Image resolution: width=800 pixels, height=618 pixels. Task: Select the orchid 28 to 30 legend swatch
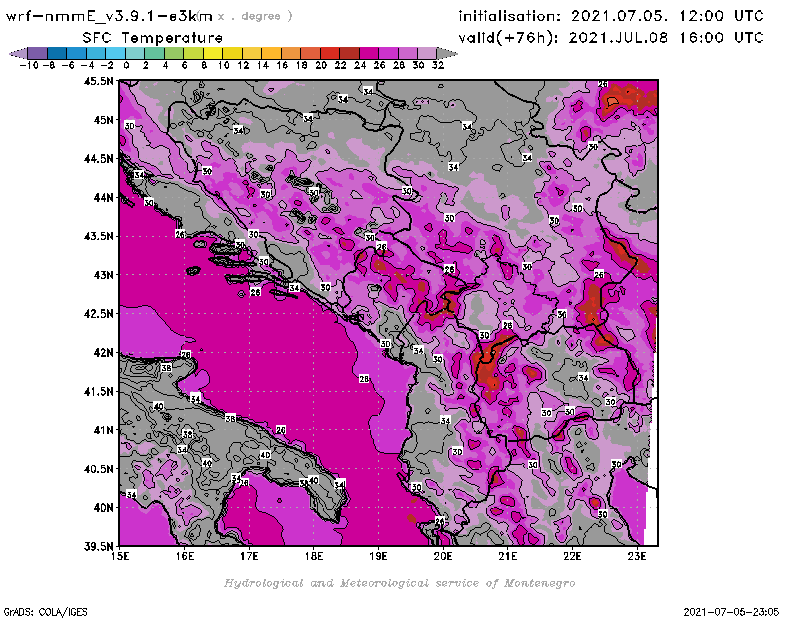pyautogui.click(x=408, y=53)
